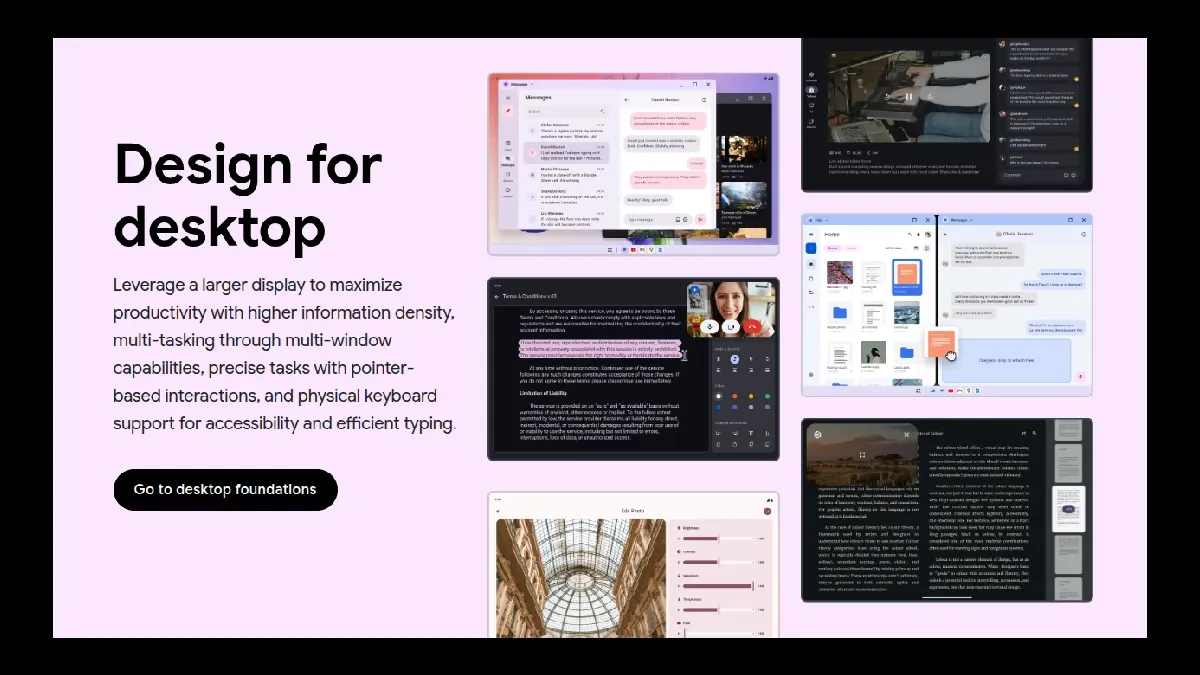
Task: Click the pink send button beside Type message
Action: coord(700,219)
